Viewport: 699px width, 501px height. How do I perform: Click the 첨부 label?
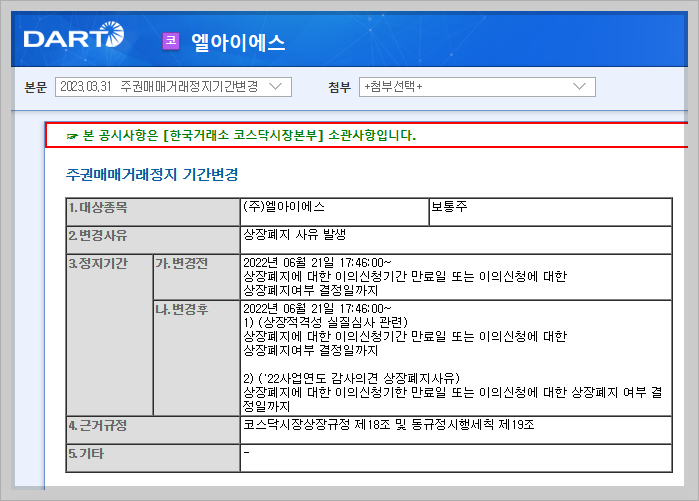[x=340, y=87]
